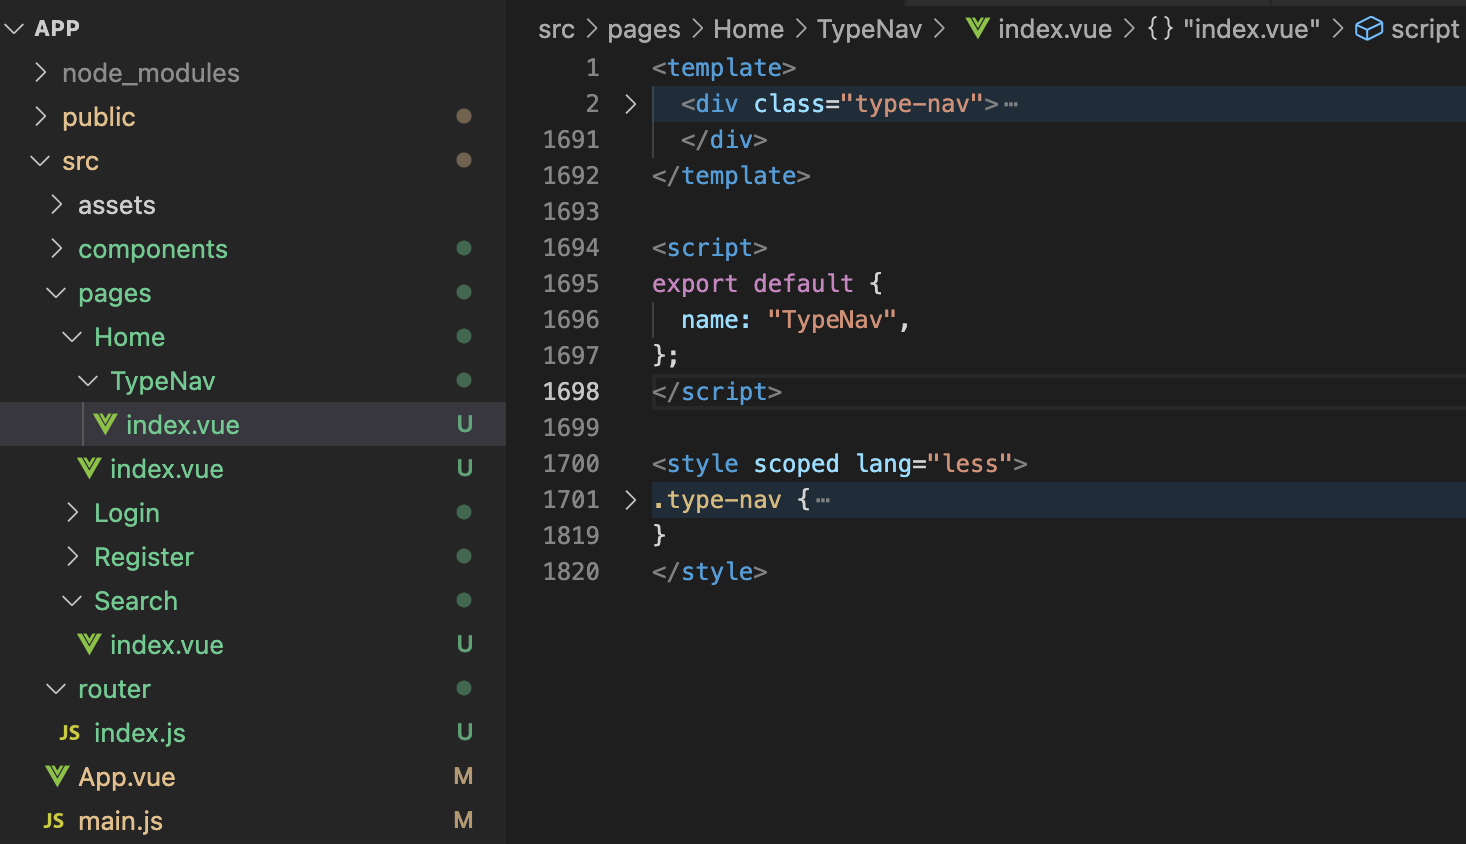
Task: Select the pages breadcrumb segment
Action: point(643,29)
